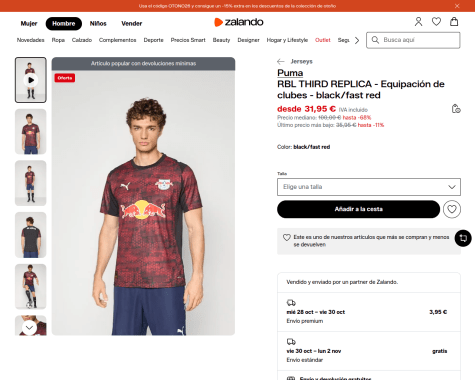Open the Outlet menu item

click(323, 40)
